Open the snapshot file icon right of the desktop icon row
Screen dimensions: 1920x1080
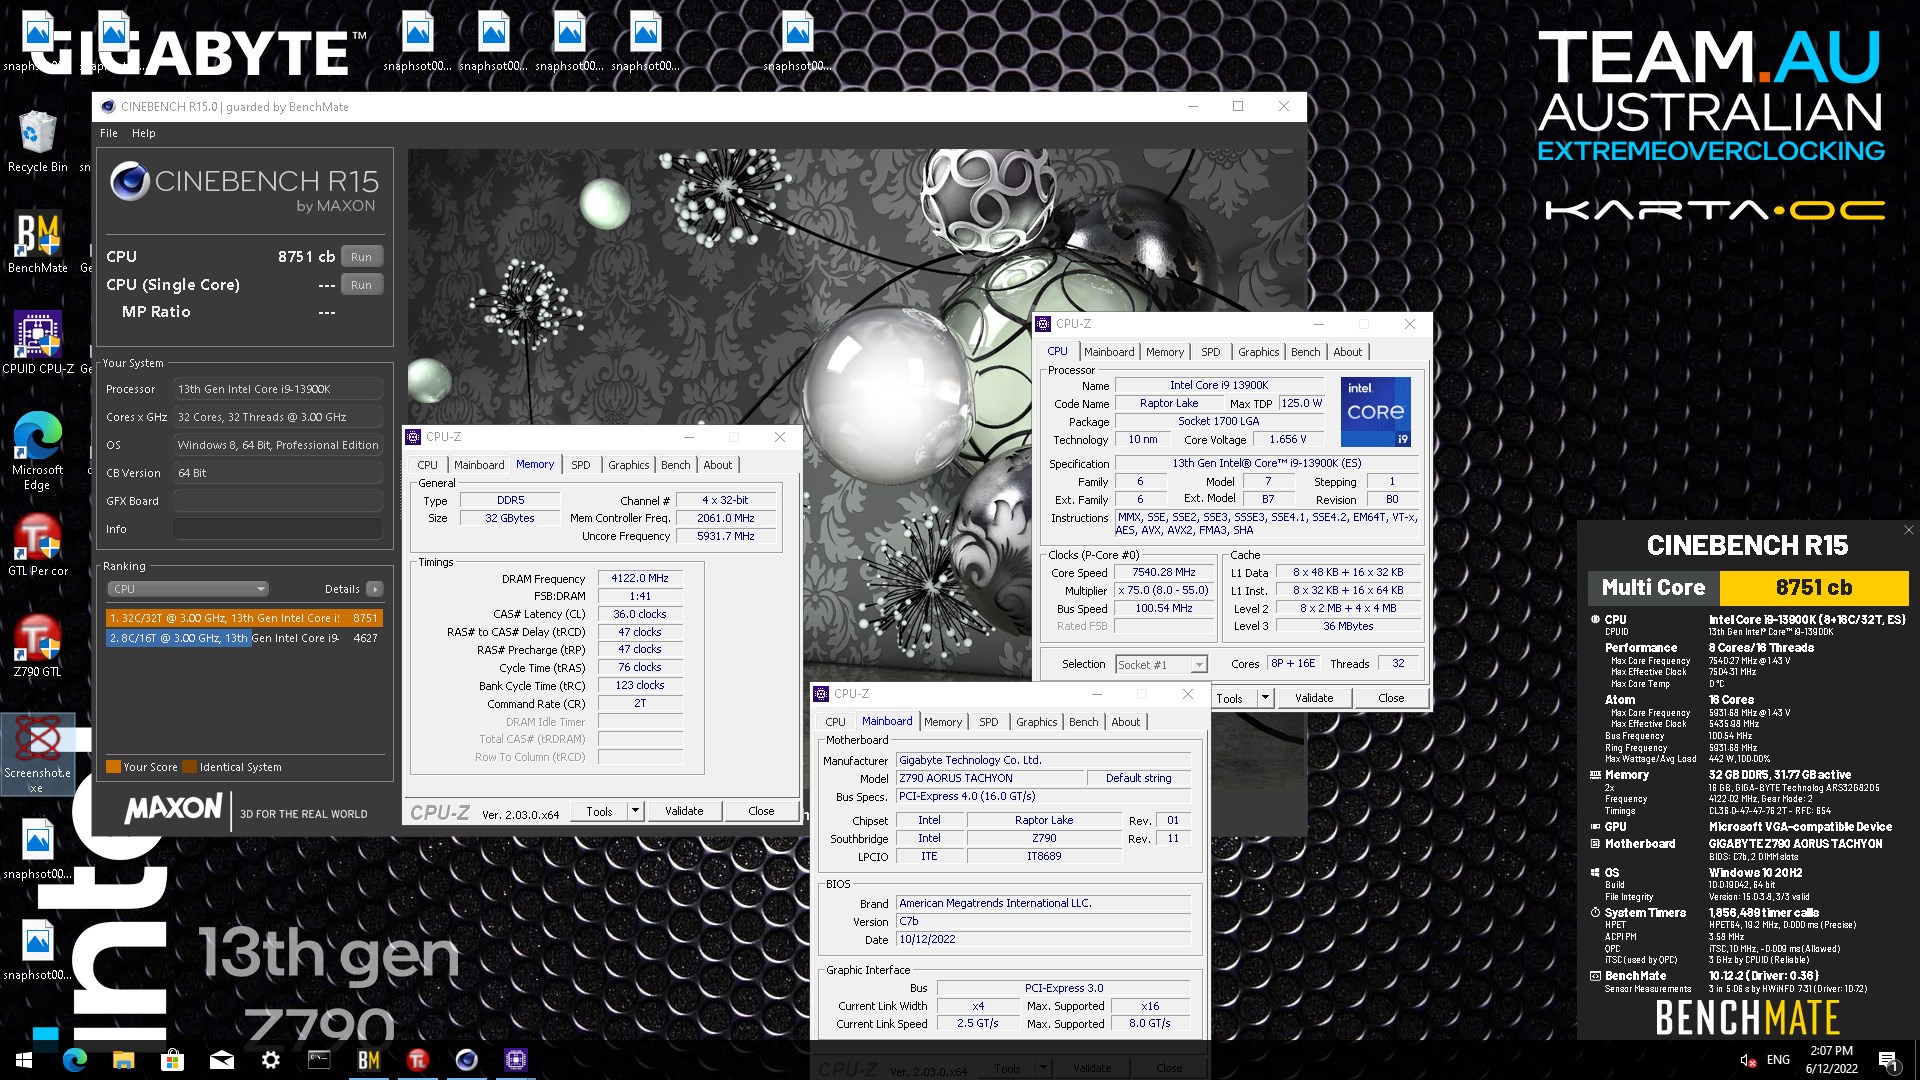tap(798, 42)
